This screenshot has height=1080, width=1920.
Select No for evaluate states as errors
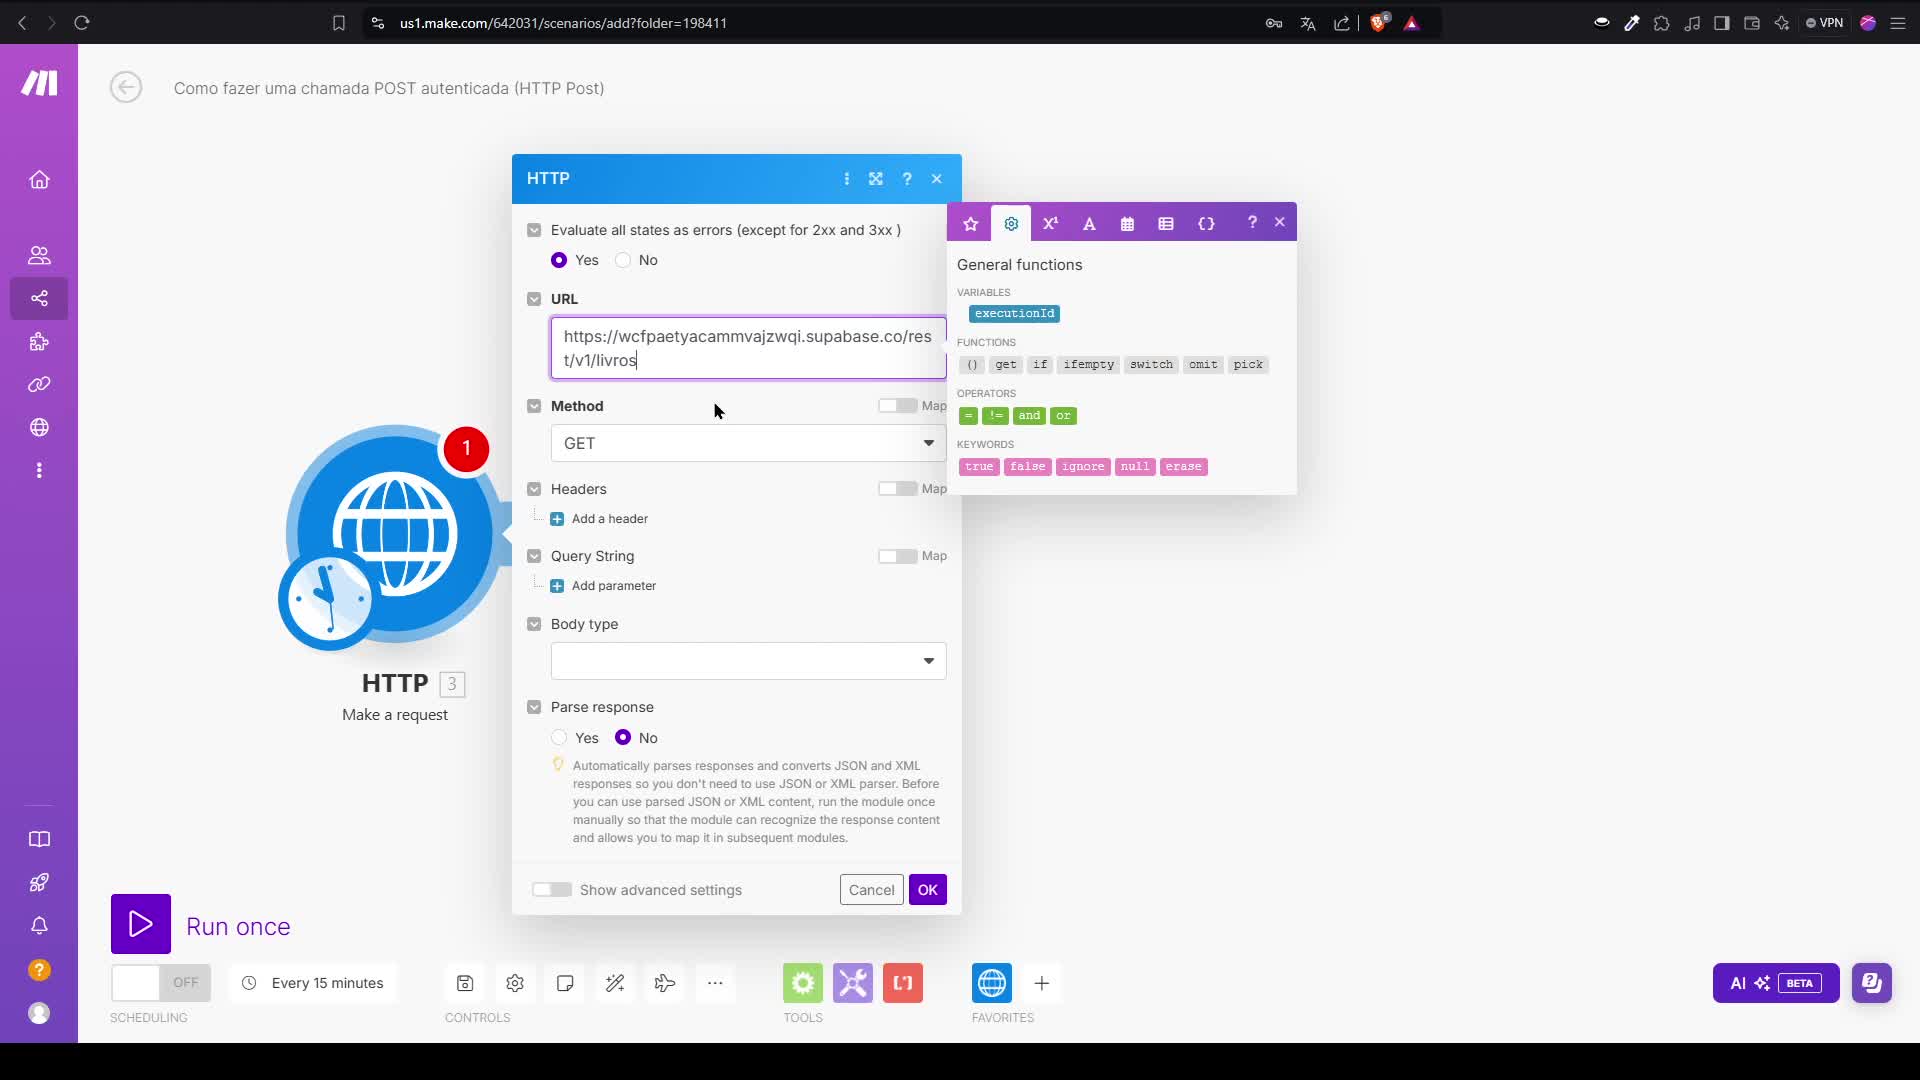[x=624, y=260]
